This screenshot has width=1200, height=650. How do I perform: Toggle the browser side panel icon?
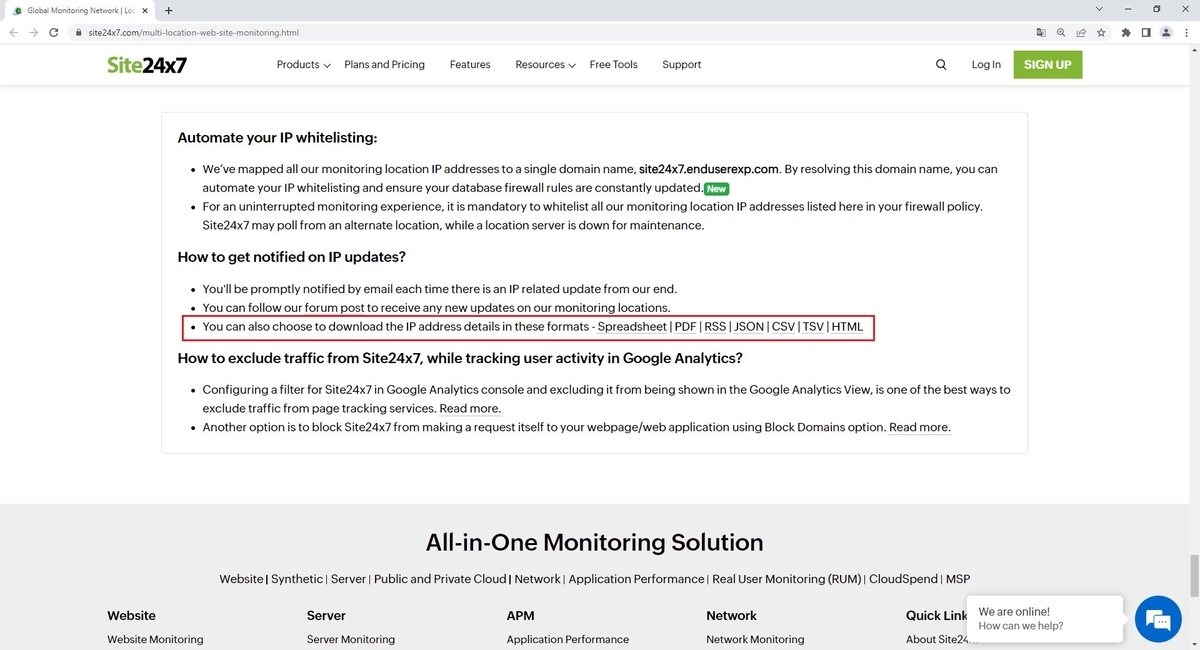[x=1146, y=32]
